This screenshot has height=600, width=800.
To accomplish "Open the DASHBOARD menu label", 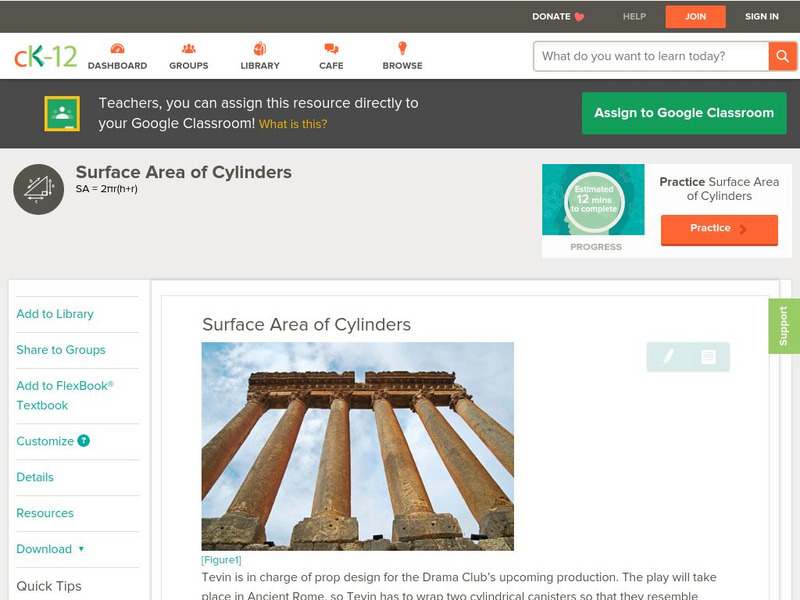I will 117,66.
